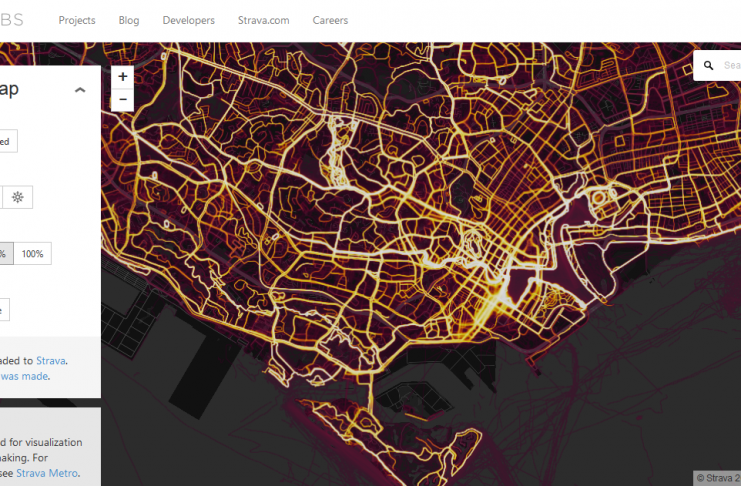Click the Strava Labs logo

tap(12, 20)
